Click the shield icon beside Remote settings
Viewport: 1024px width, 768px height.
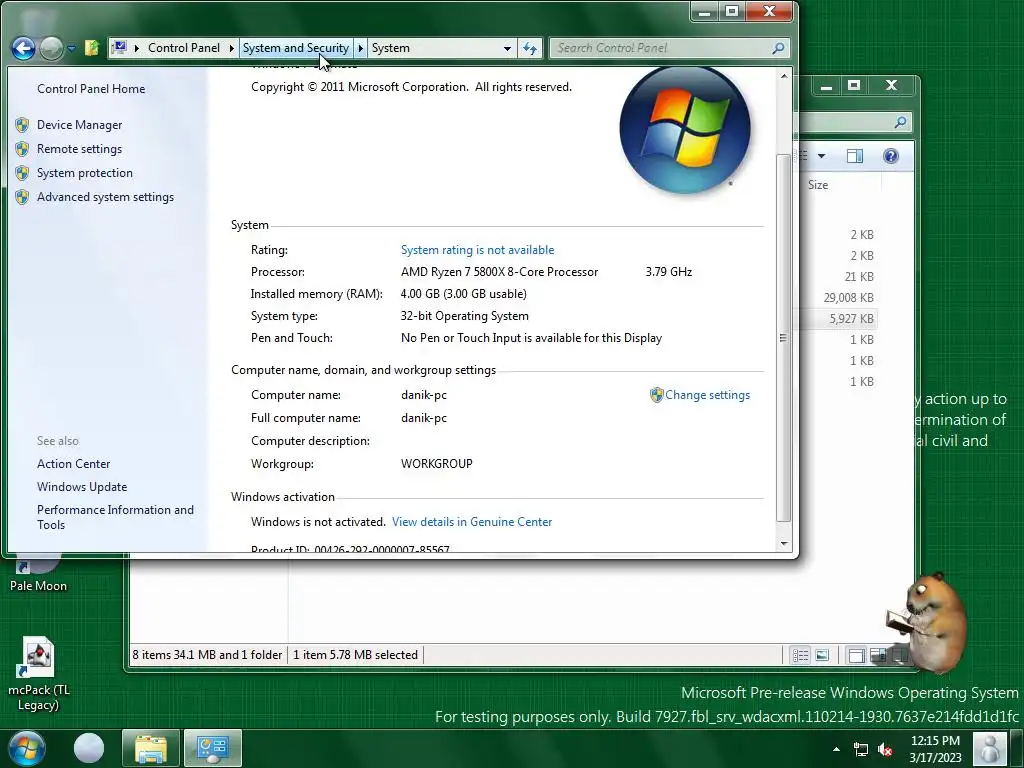[x=22, y=149]
